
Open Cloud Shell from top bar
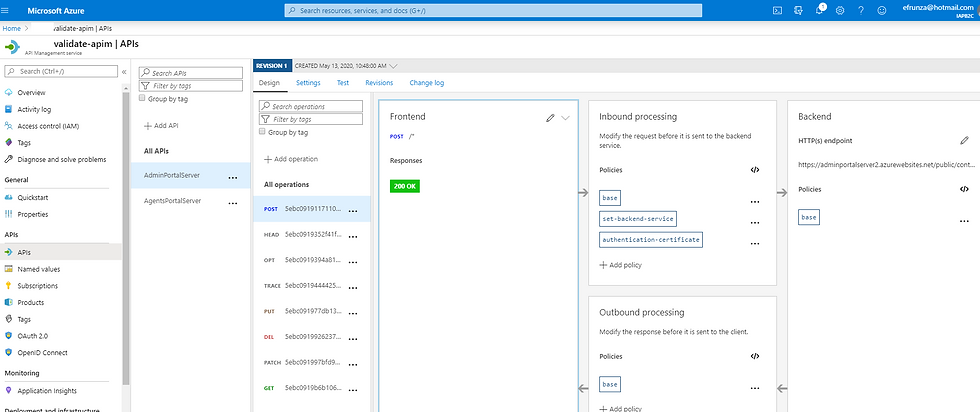point(778,11)
